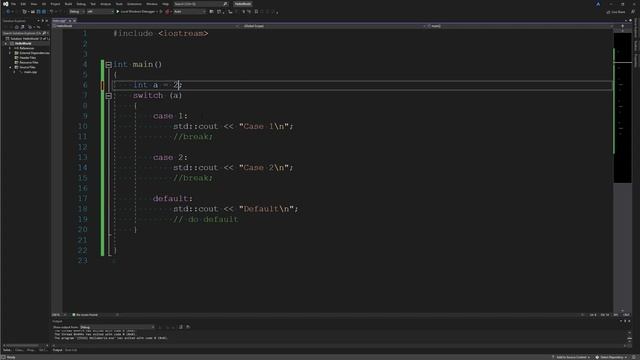Click the Live Share button

(616, 12)
